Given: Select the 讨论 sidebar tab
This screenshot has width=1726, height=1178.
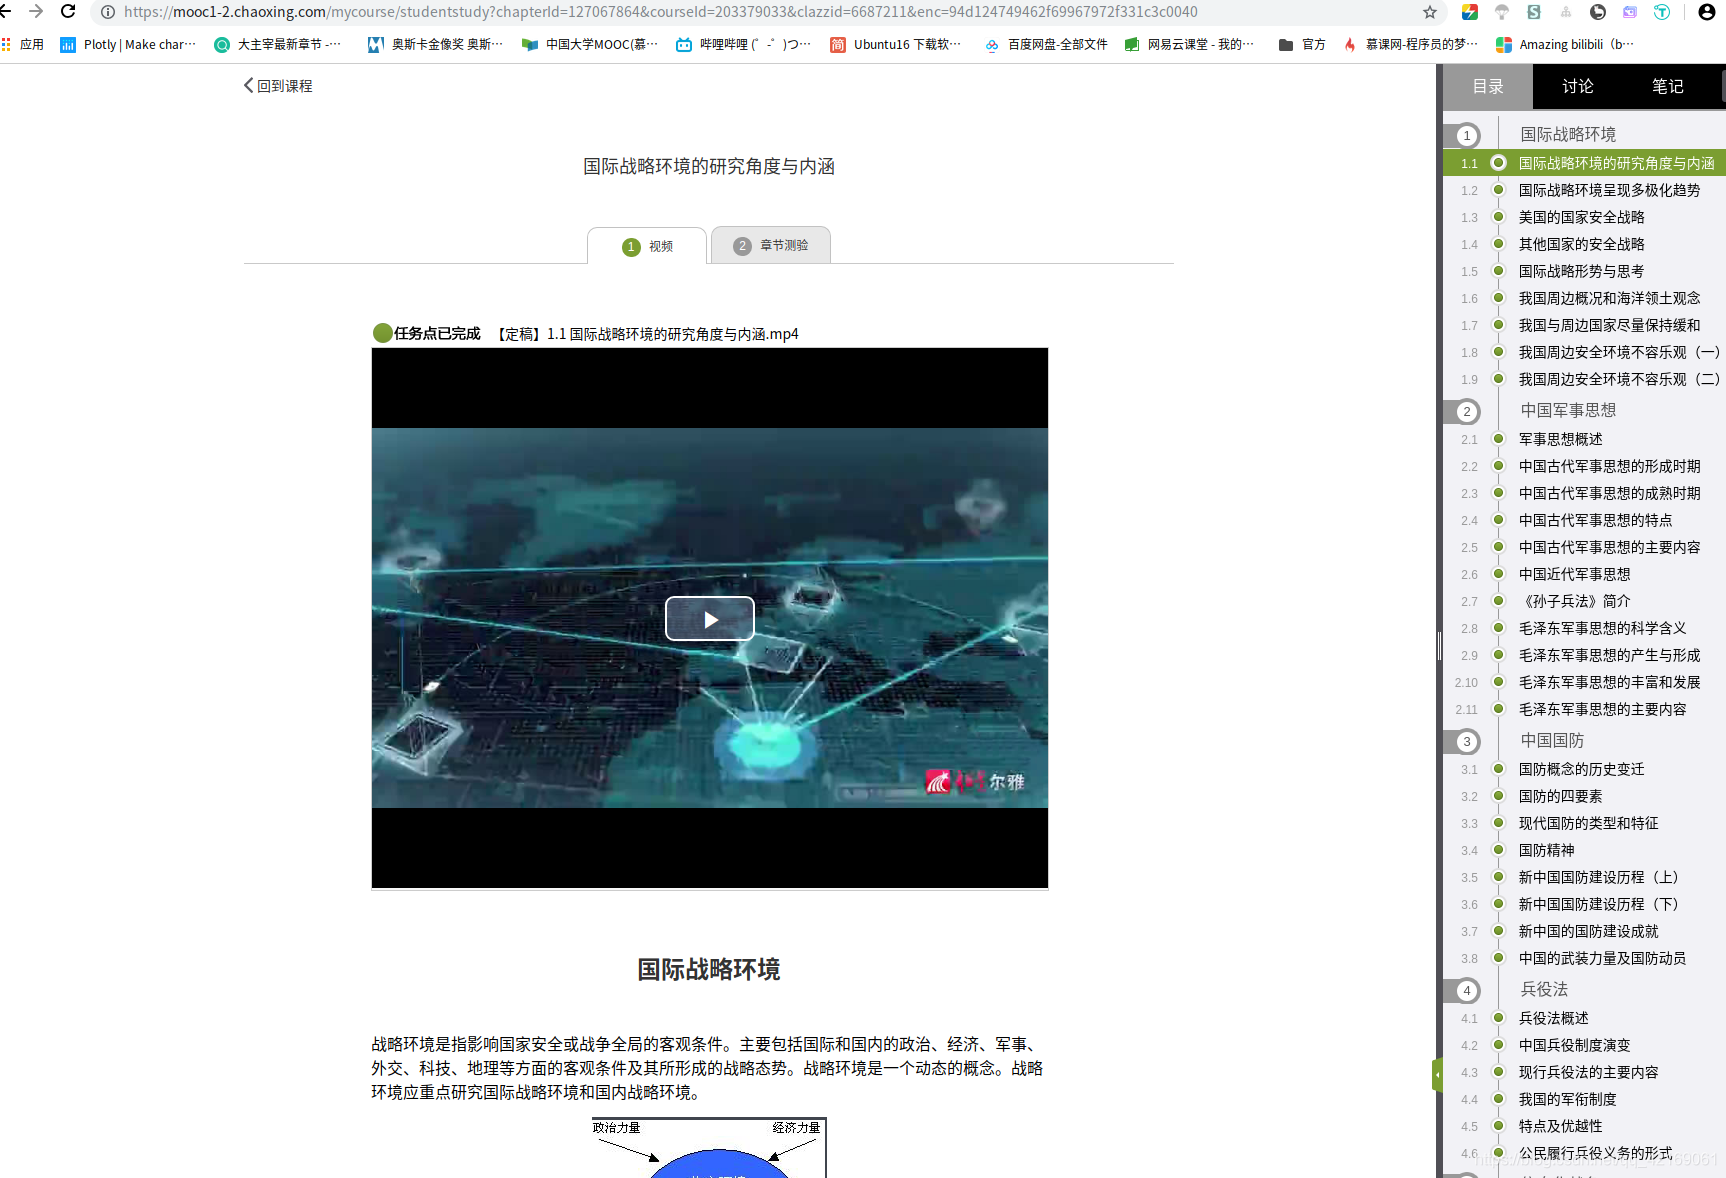Looking at the screenshot, I should coord(1578,86).
